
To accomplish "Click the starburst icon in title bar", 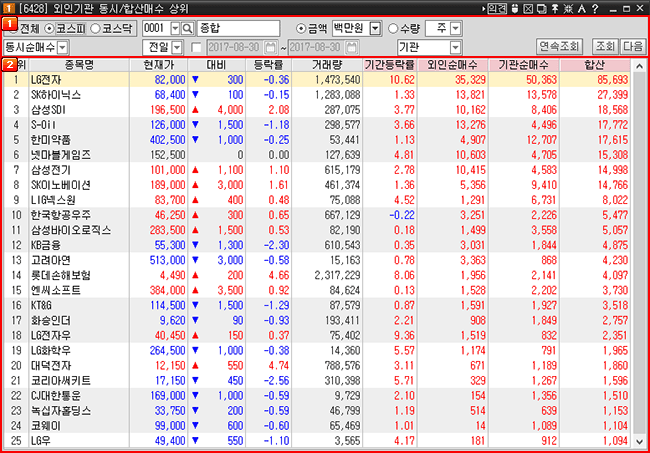I will (x=568, y=8).
